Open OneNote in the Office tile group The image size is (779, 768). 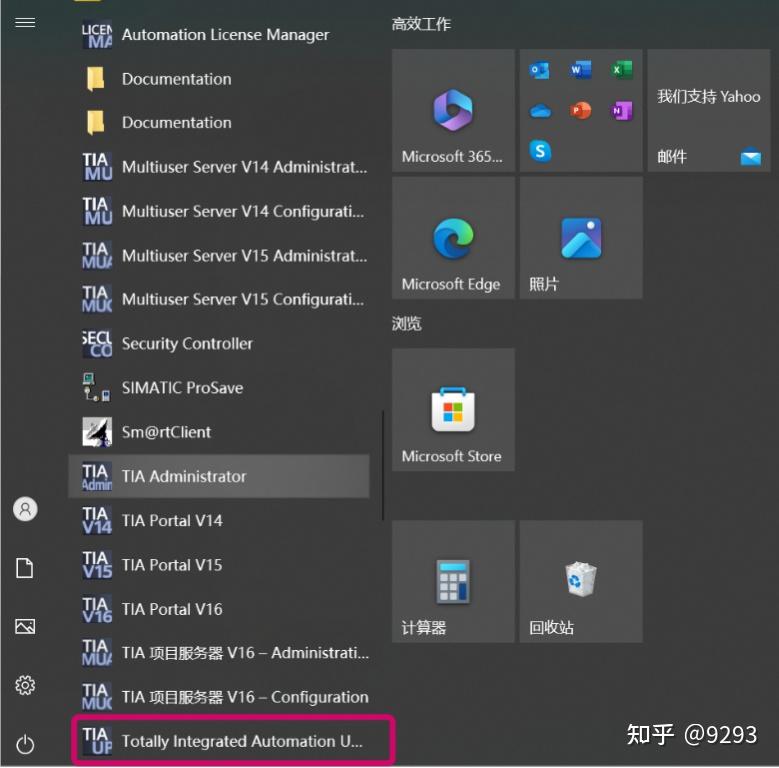621,110
